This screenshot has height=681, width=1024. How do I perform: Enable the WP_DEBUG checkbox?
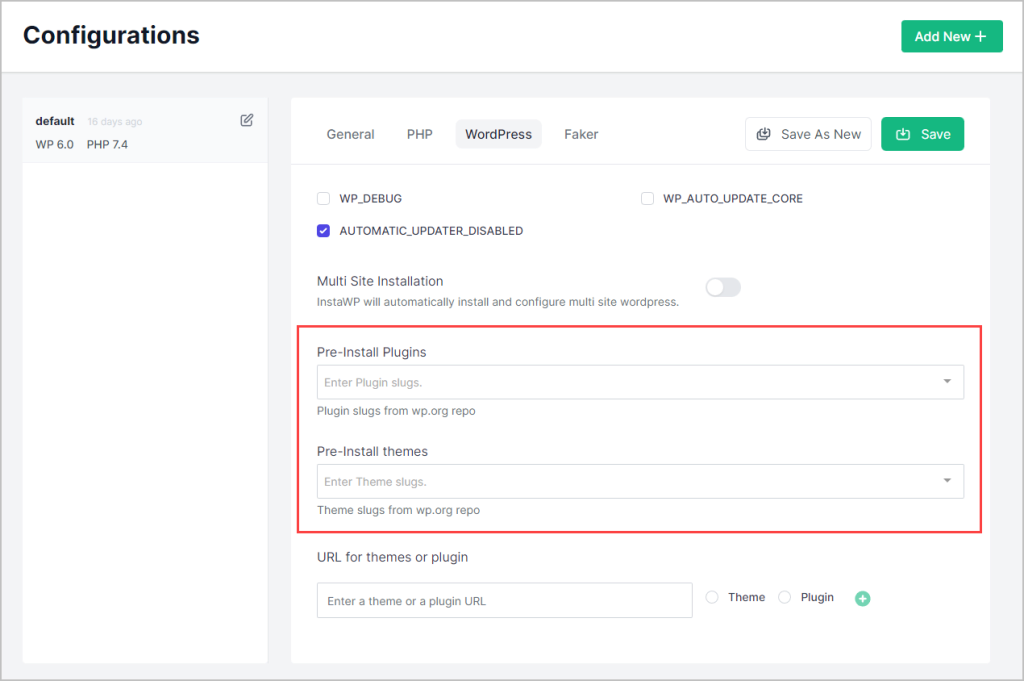[324, 199]
